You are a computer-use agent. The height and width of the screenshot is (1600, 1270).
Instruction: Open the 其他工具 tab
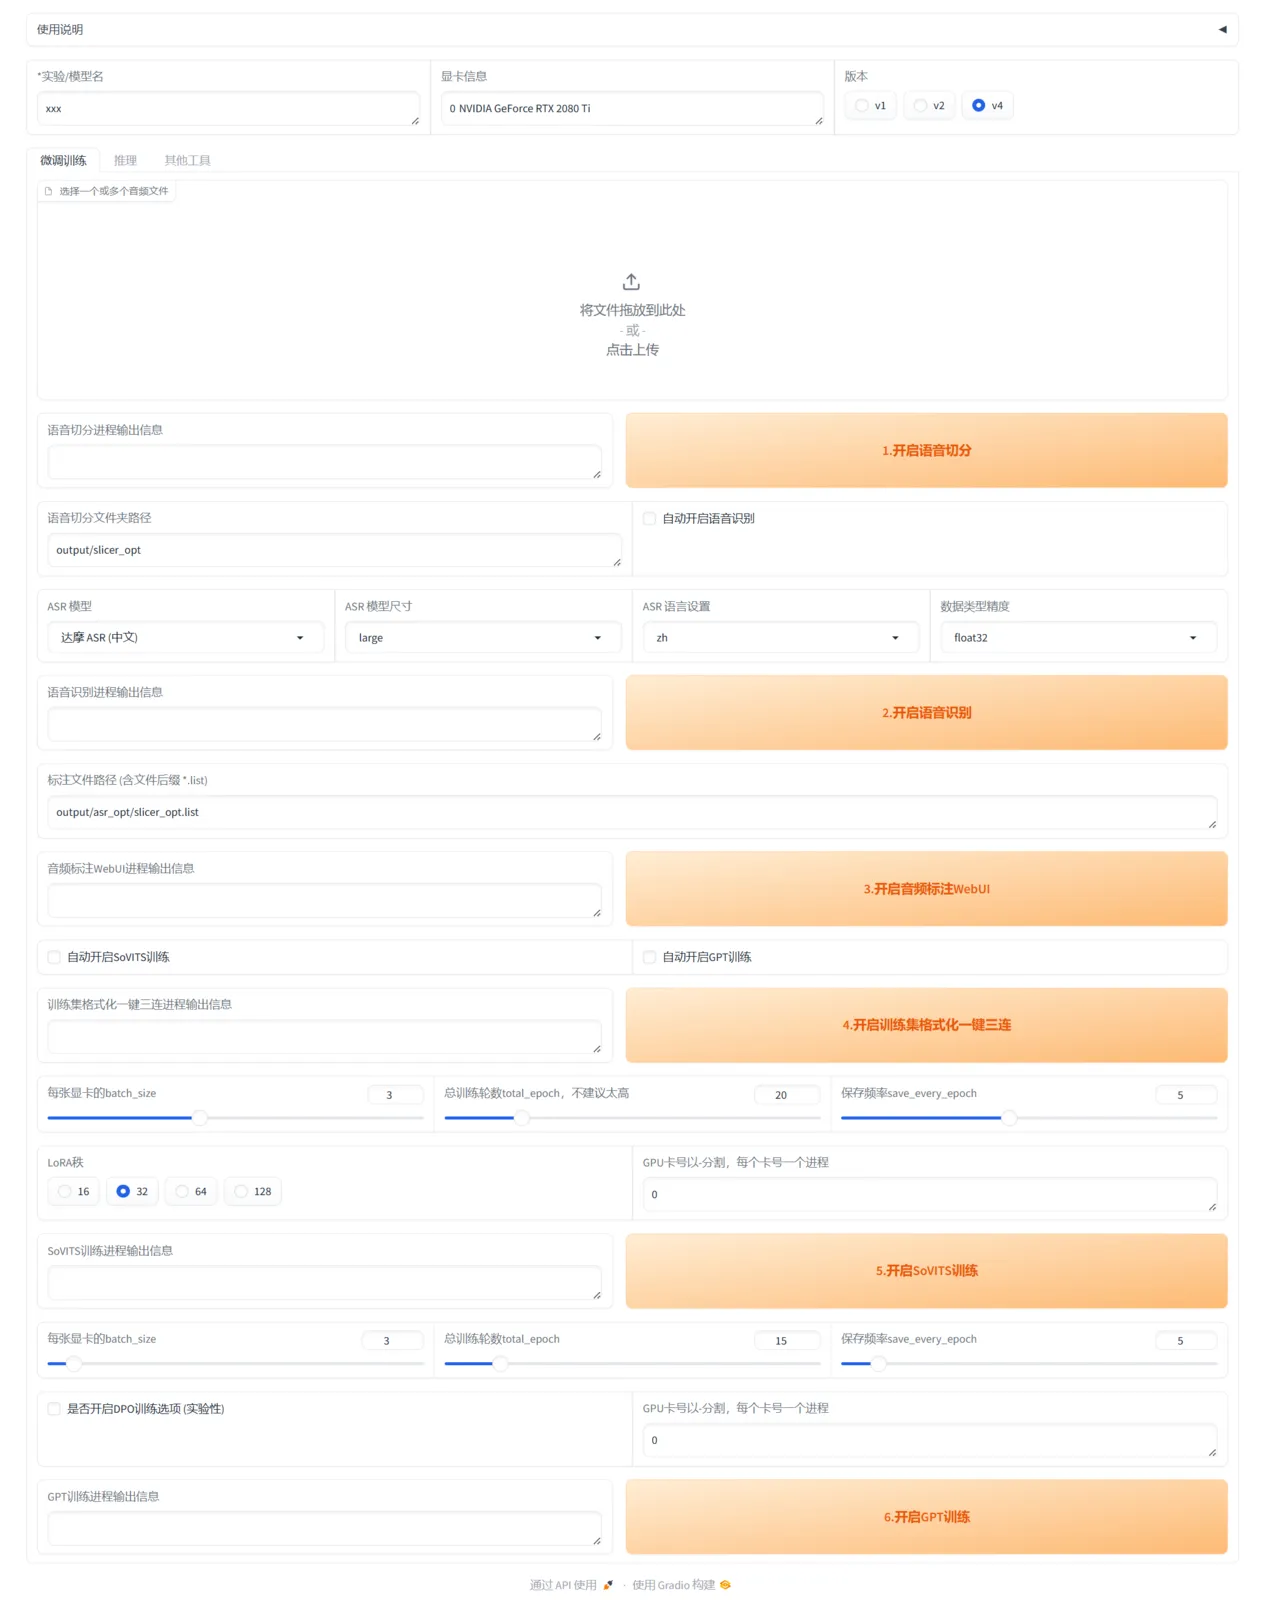click(187, 160)
